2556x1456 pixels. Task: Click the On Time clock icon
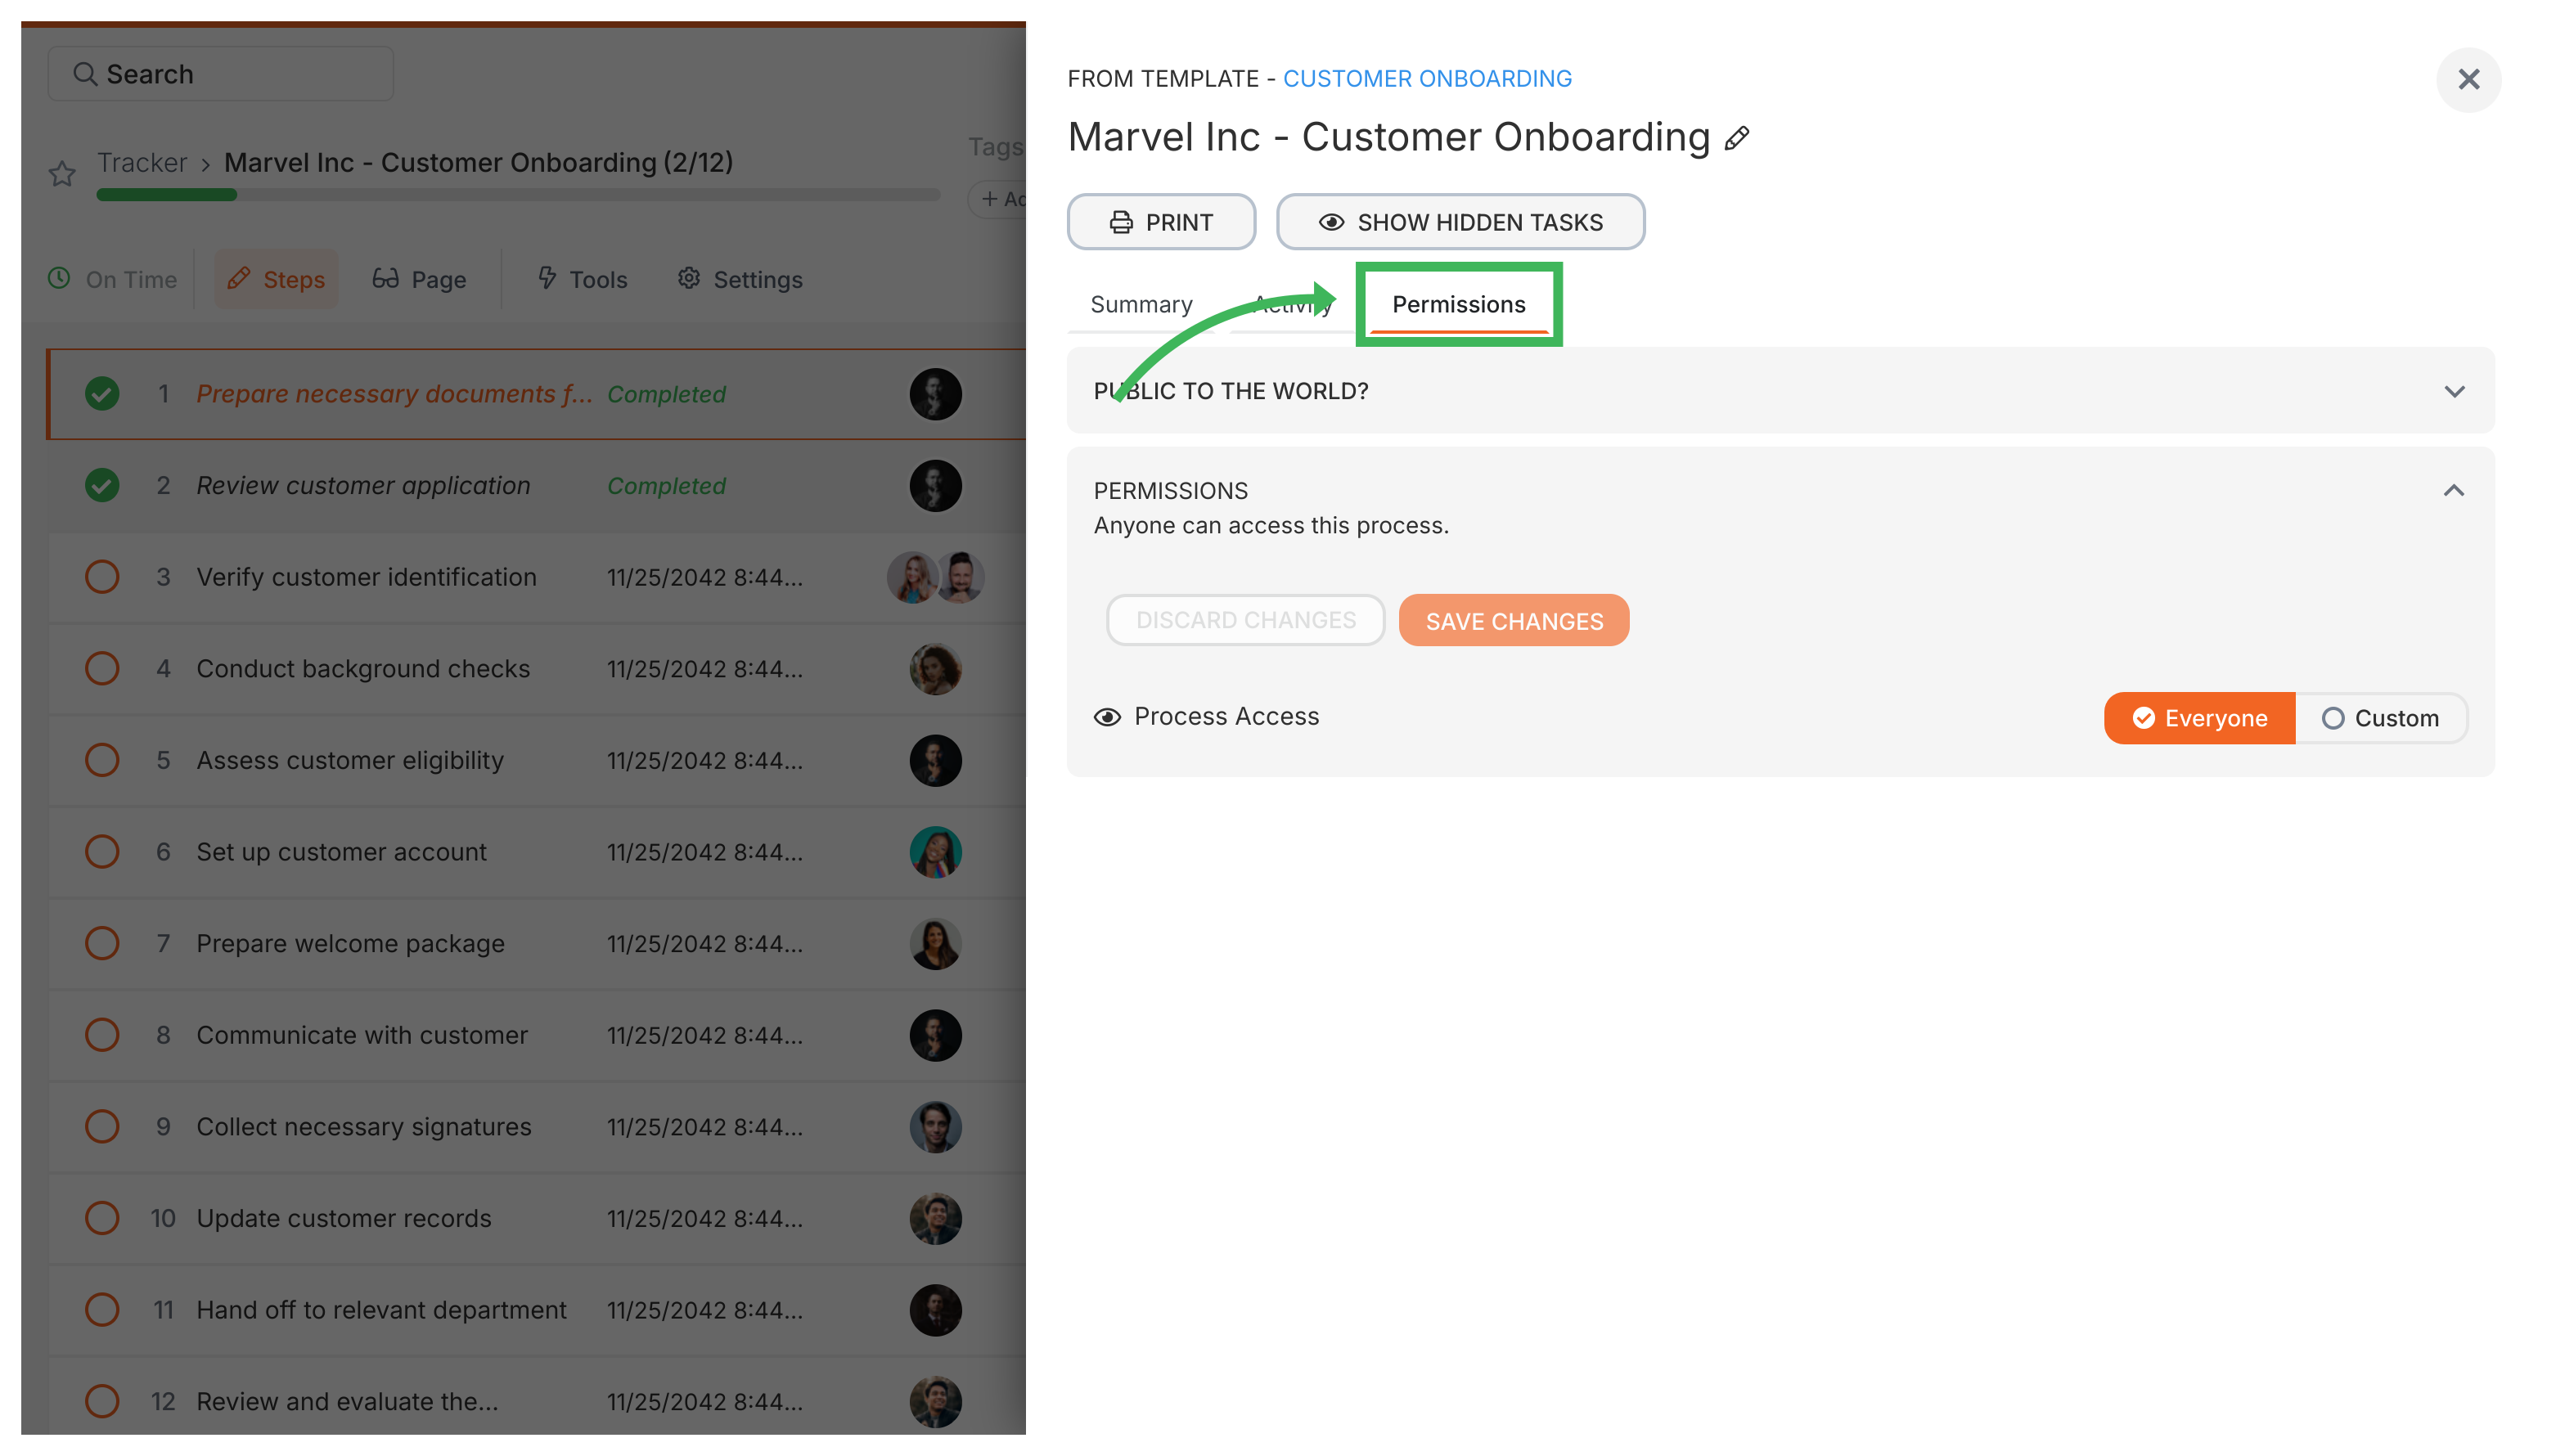coord(58,279)
